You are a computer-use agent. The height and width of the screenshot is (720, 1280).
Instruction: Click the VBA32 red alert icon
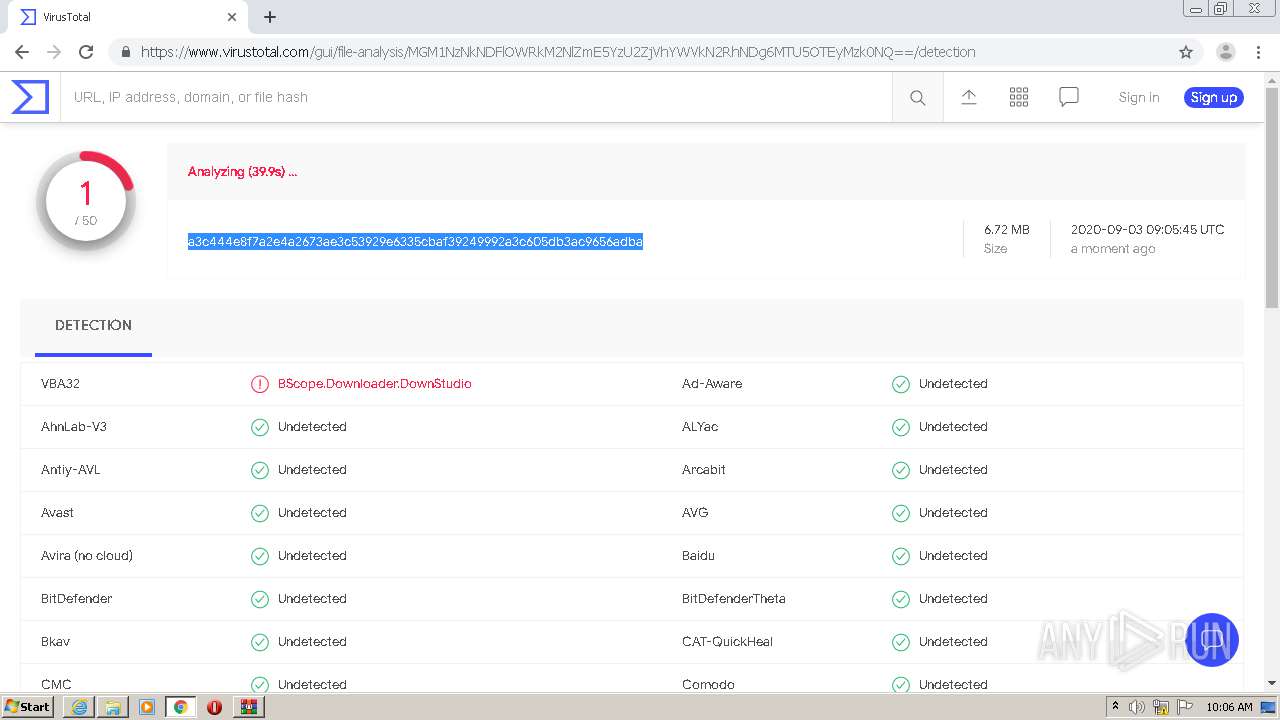point(260,384)
